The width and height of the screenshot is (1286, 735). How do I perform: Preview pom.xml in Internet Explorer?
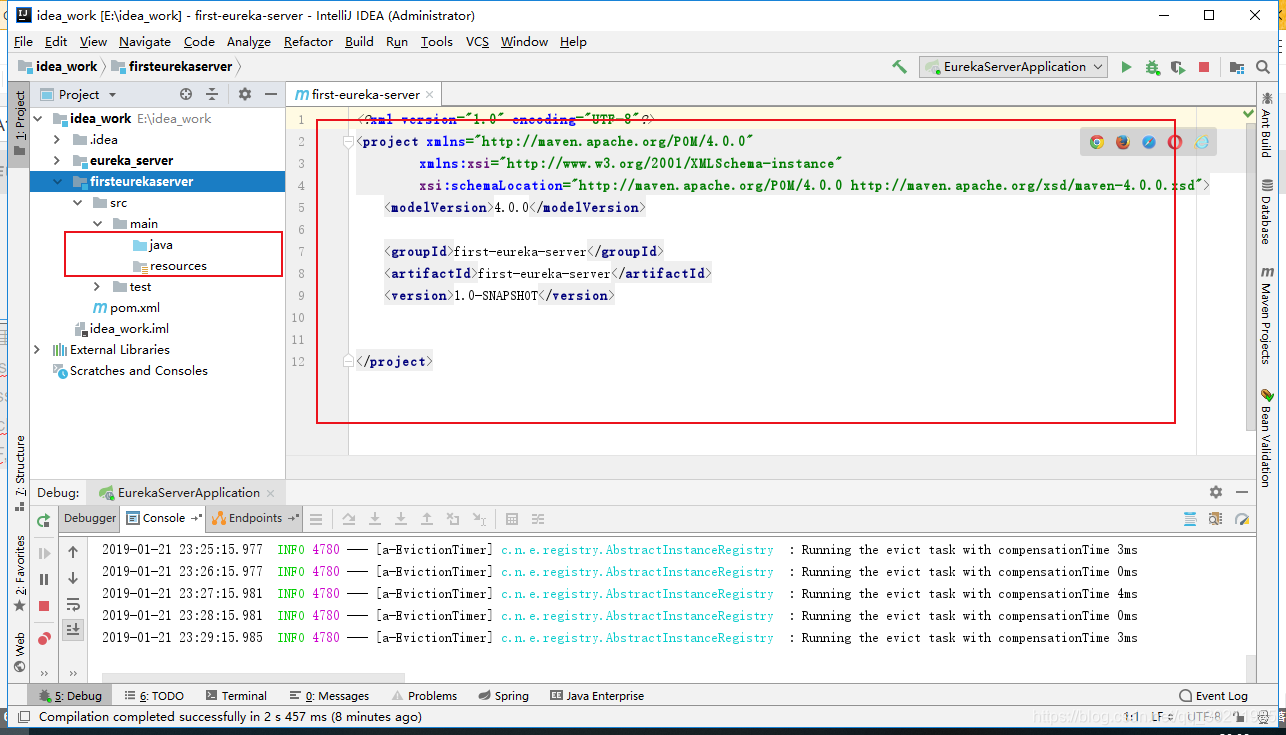pyautogui.click(x=1201, y=142)
